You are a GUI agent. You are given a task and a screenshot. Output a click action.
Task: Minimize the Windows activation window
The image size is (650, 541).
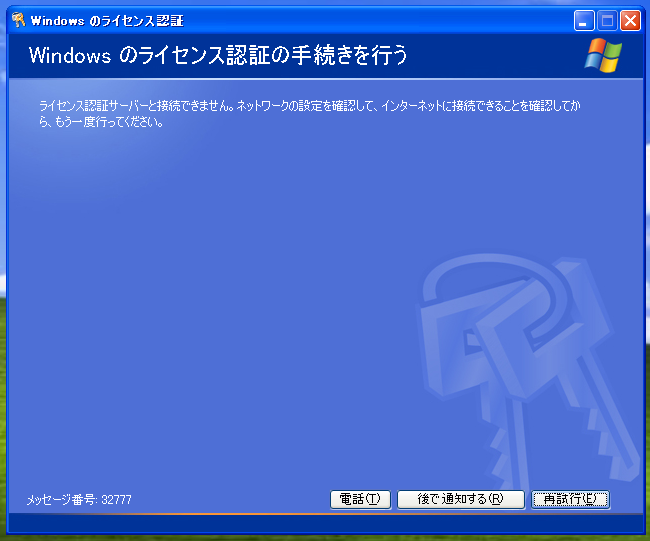click(x=584, y=20)
